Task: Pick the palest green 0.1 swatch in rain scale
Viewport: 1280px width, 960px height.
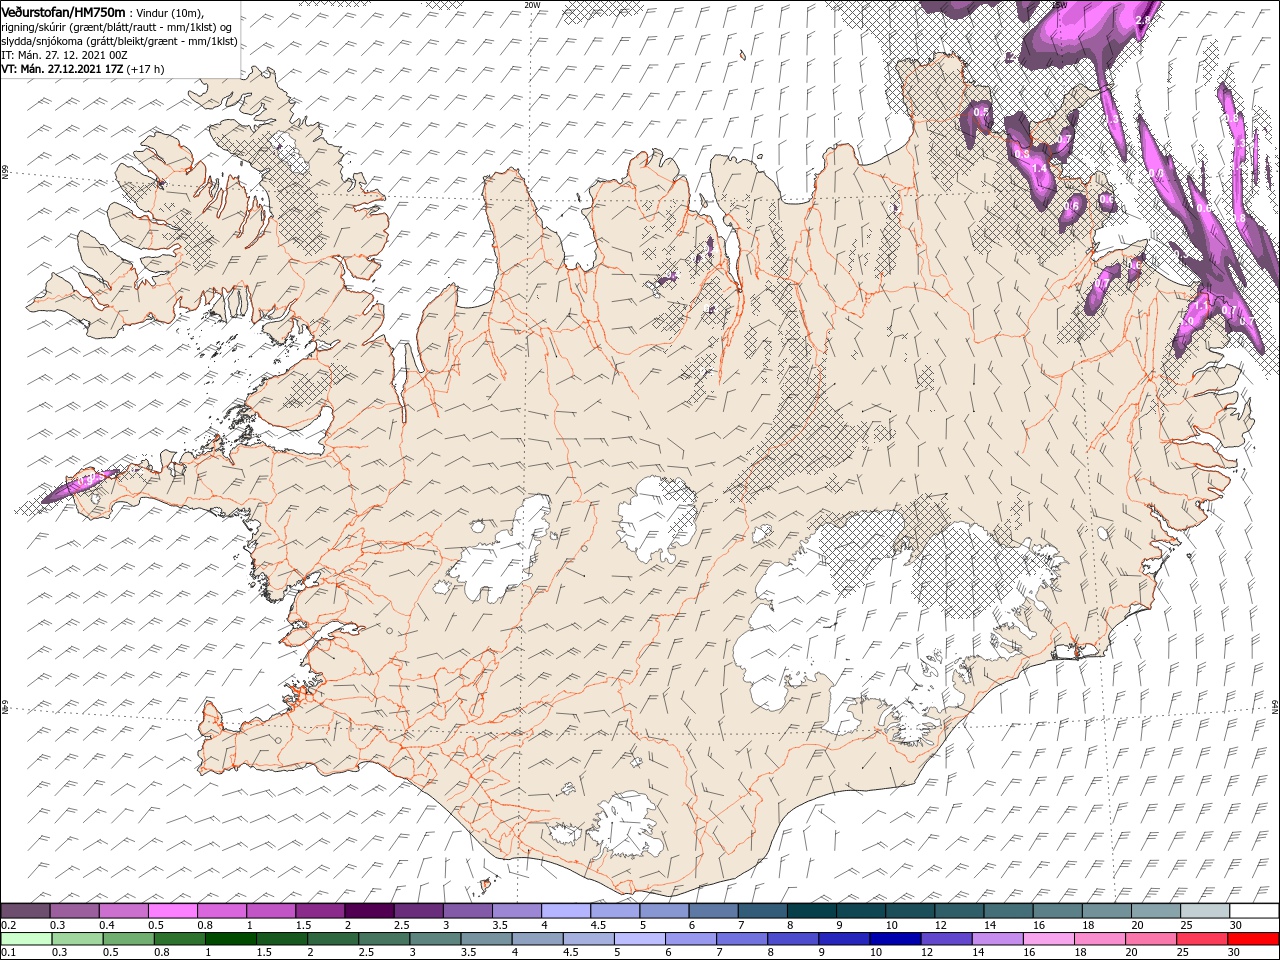Action: pos(26,939)
